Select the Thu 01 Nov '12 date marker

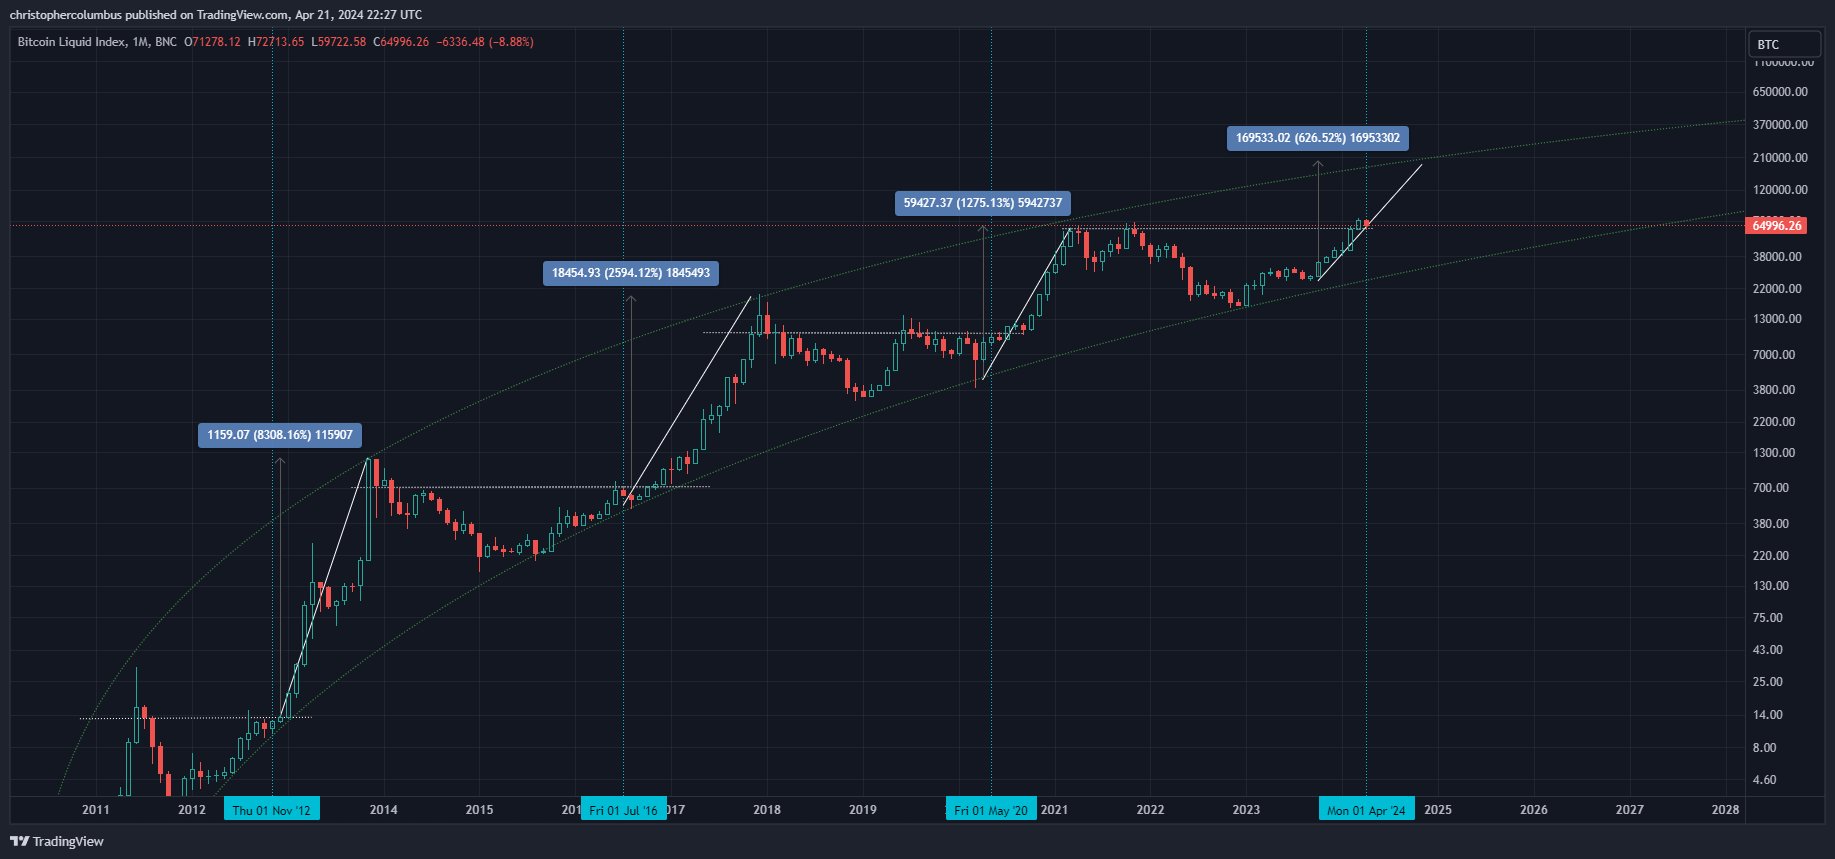pos(271,810)
